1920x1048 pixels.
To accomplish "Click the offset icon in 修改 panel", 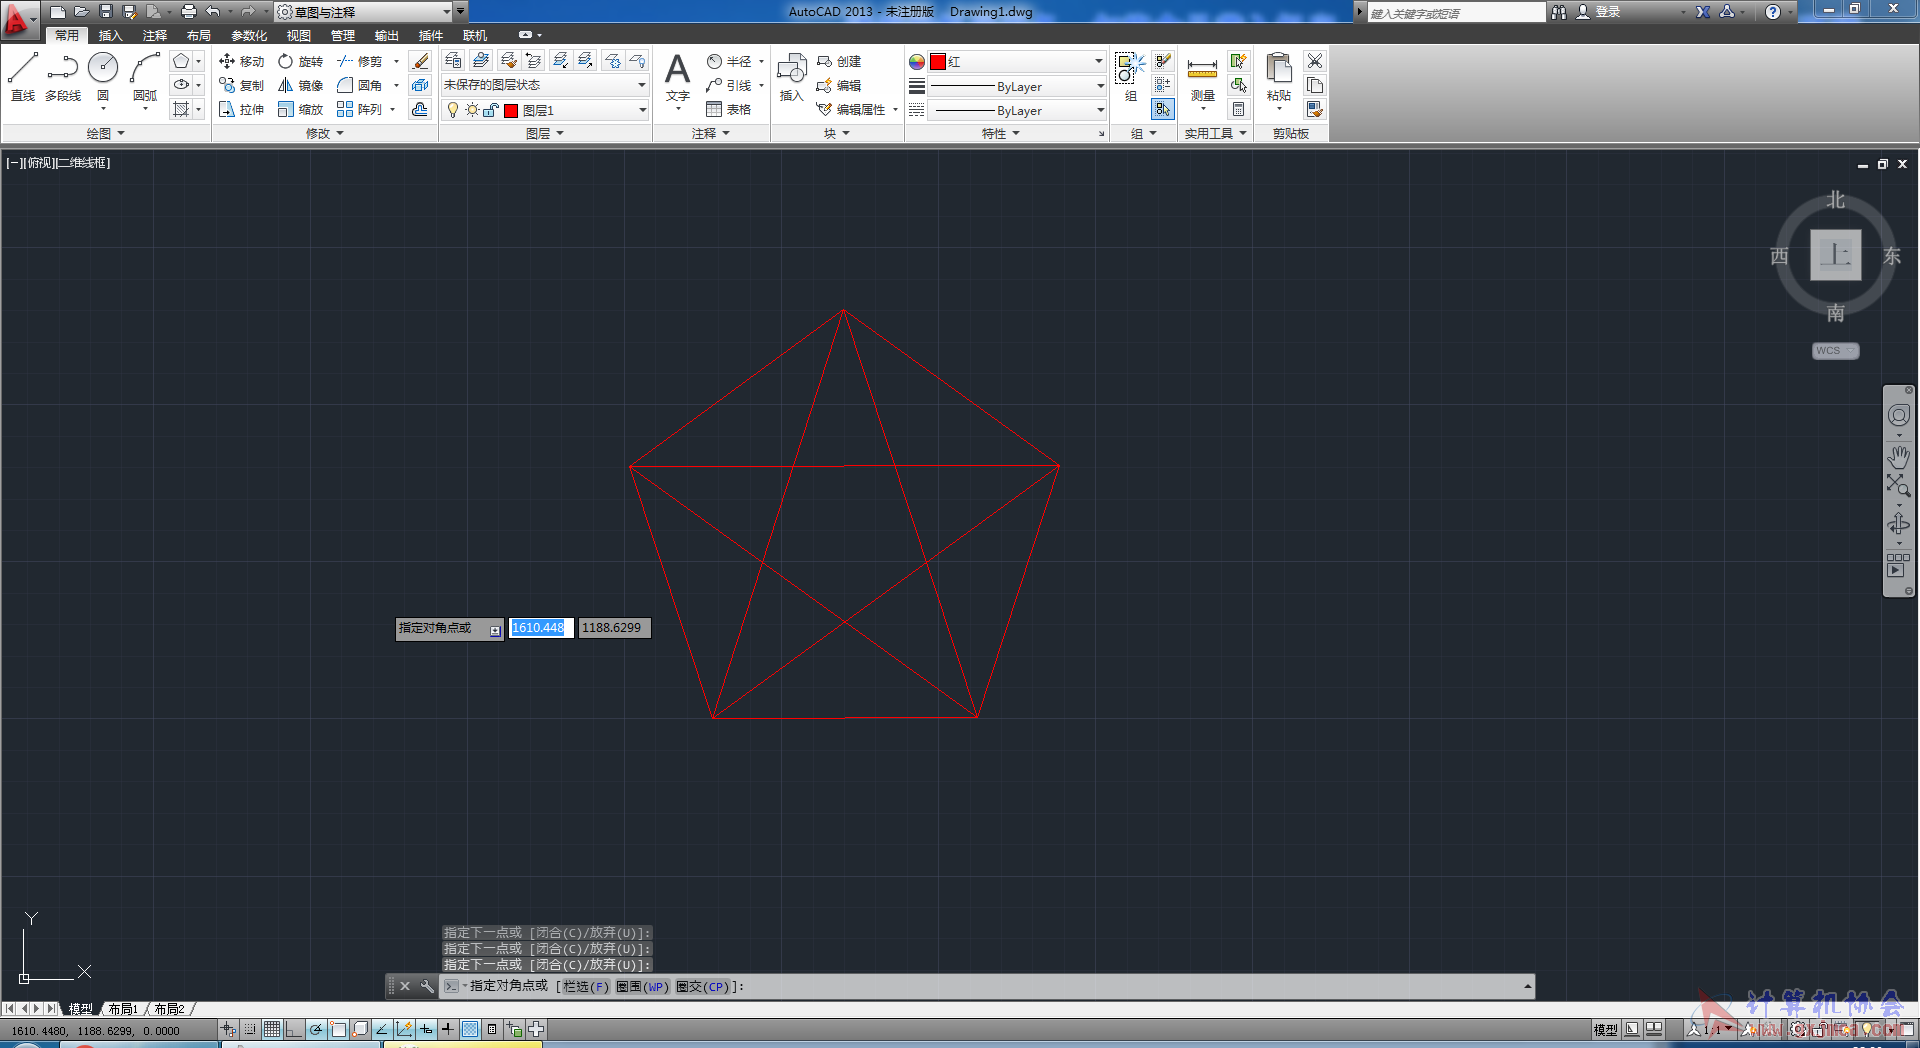I will [x=420, y=109].
